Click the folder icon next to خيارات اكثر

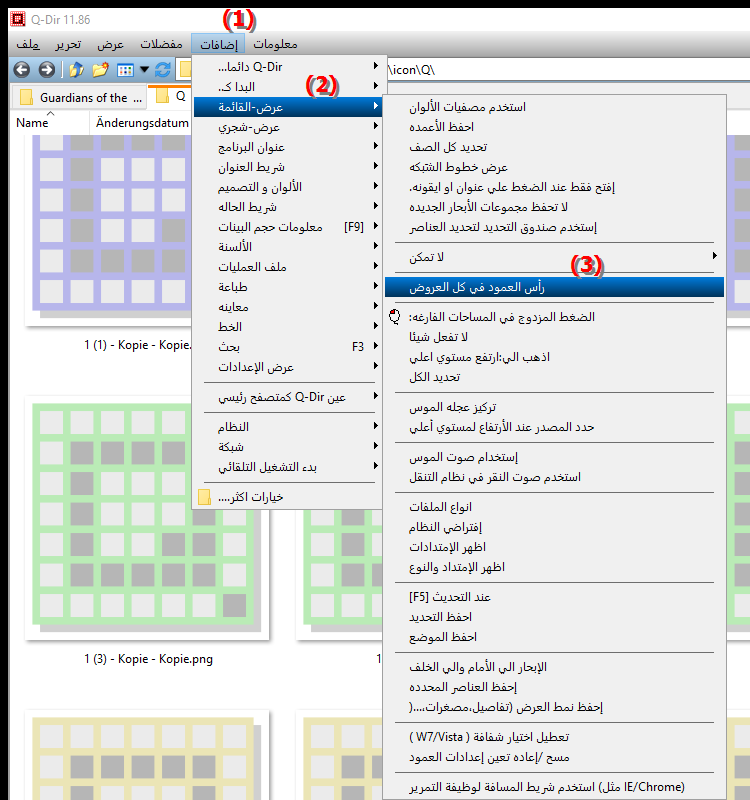point(204,497)
